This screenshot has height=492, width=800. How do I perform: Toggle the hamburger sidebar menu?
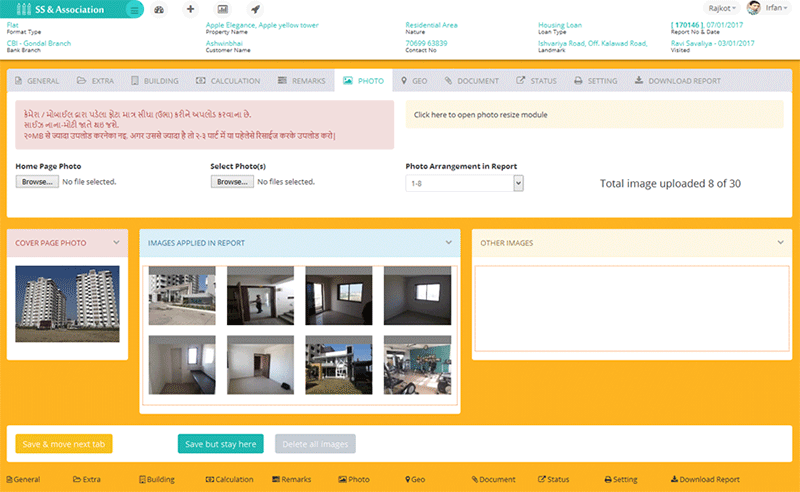(135, 9)
